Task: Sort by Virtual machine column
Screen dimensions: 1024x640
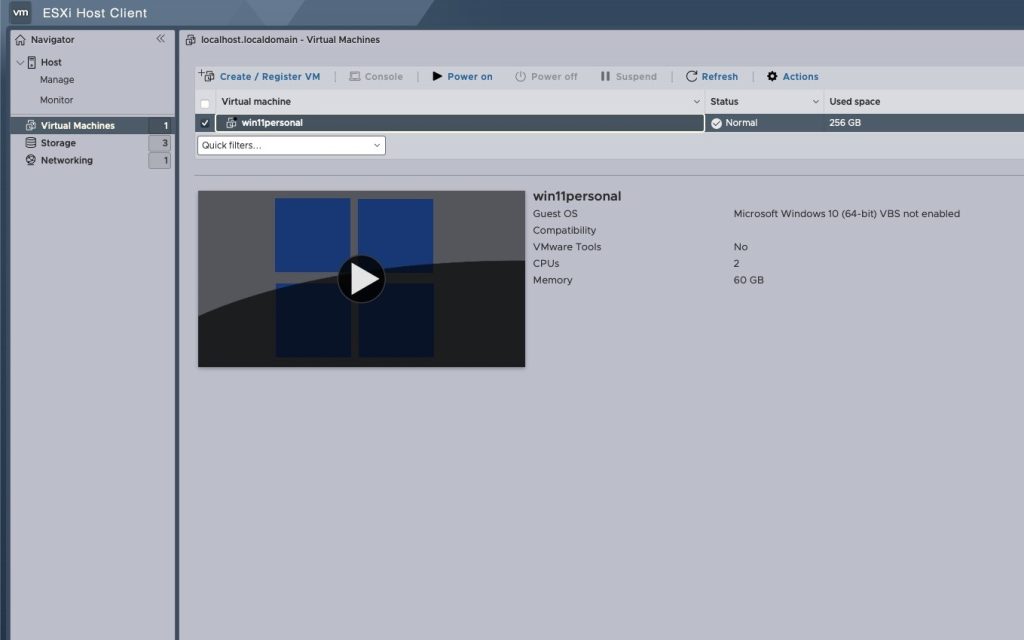Action: point(256,101)
